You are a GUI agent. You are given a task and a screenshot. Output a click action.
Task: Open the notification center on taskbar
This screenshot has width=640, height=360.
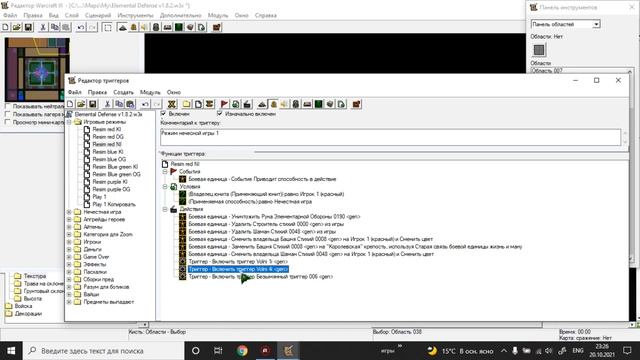(x=627, y=351)
